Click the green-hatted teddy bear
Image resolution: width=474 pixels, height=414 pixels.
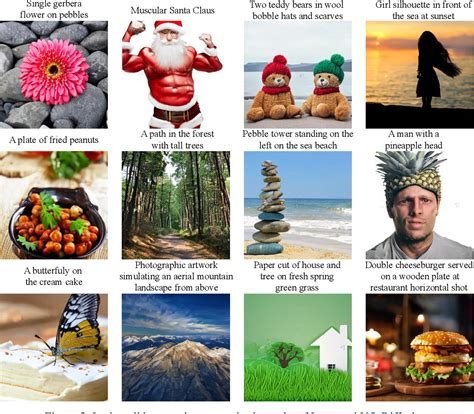click(327, 87)
